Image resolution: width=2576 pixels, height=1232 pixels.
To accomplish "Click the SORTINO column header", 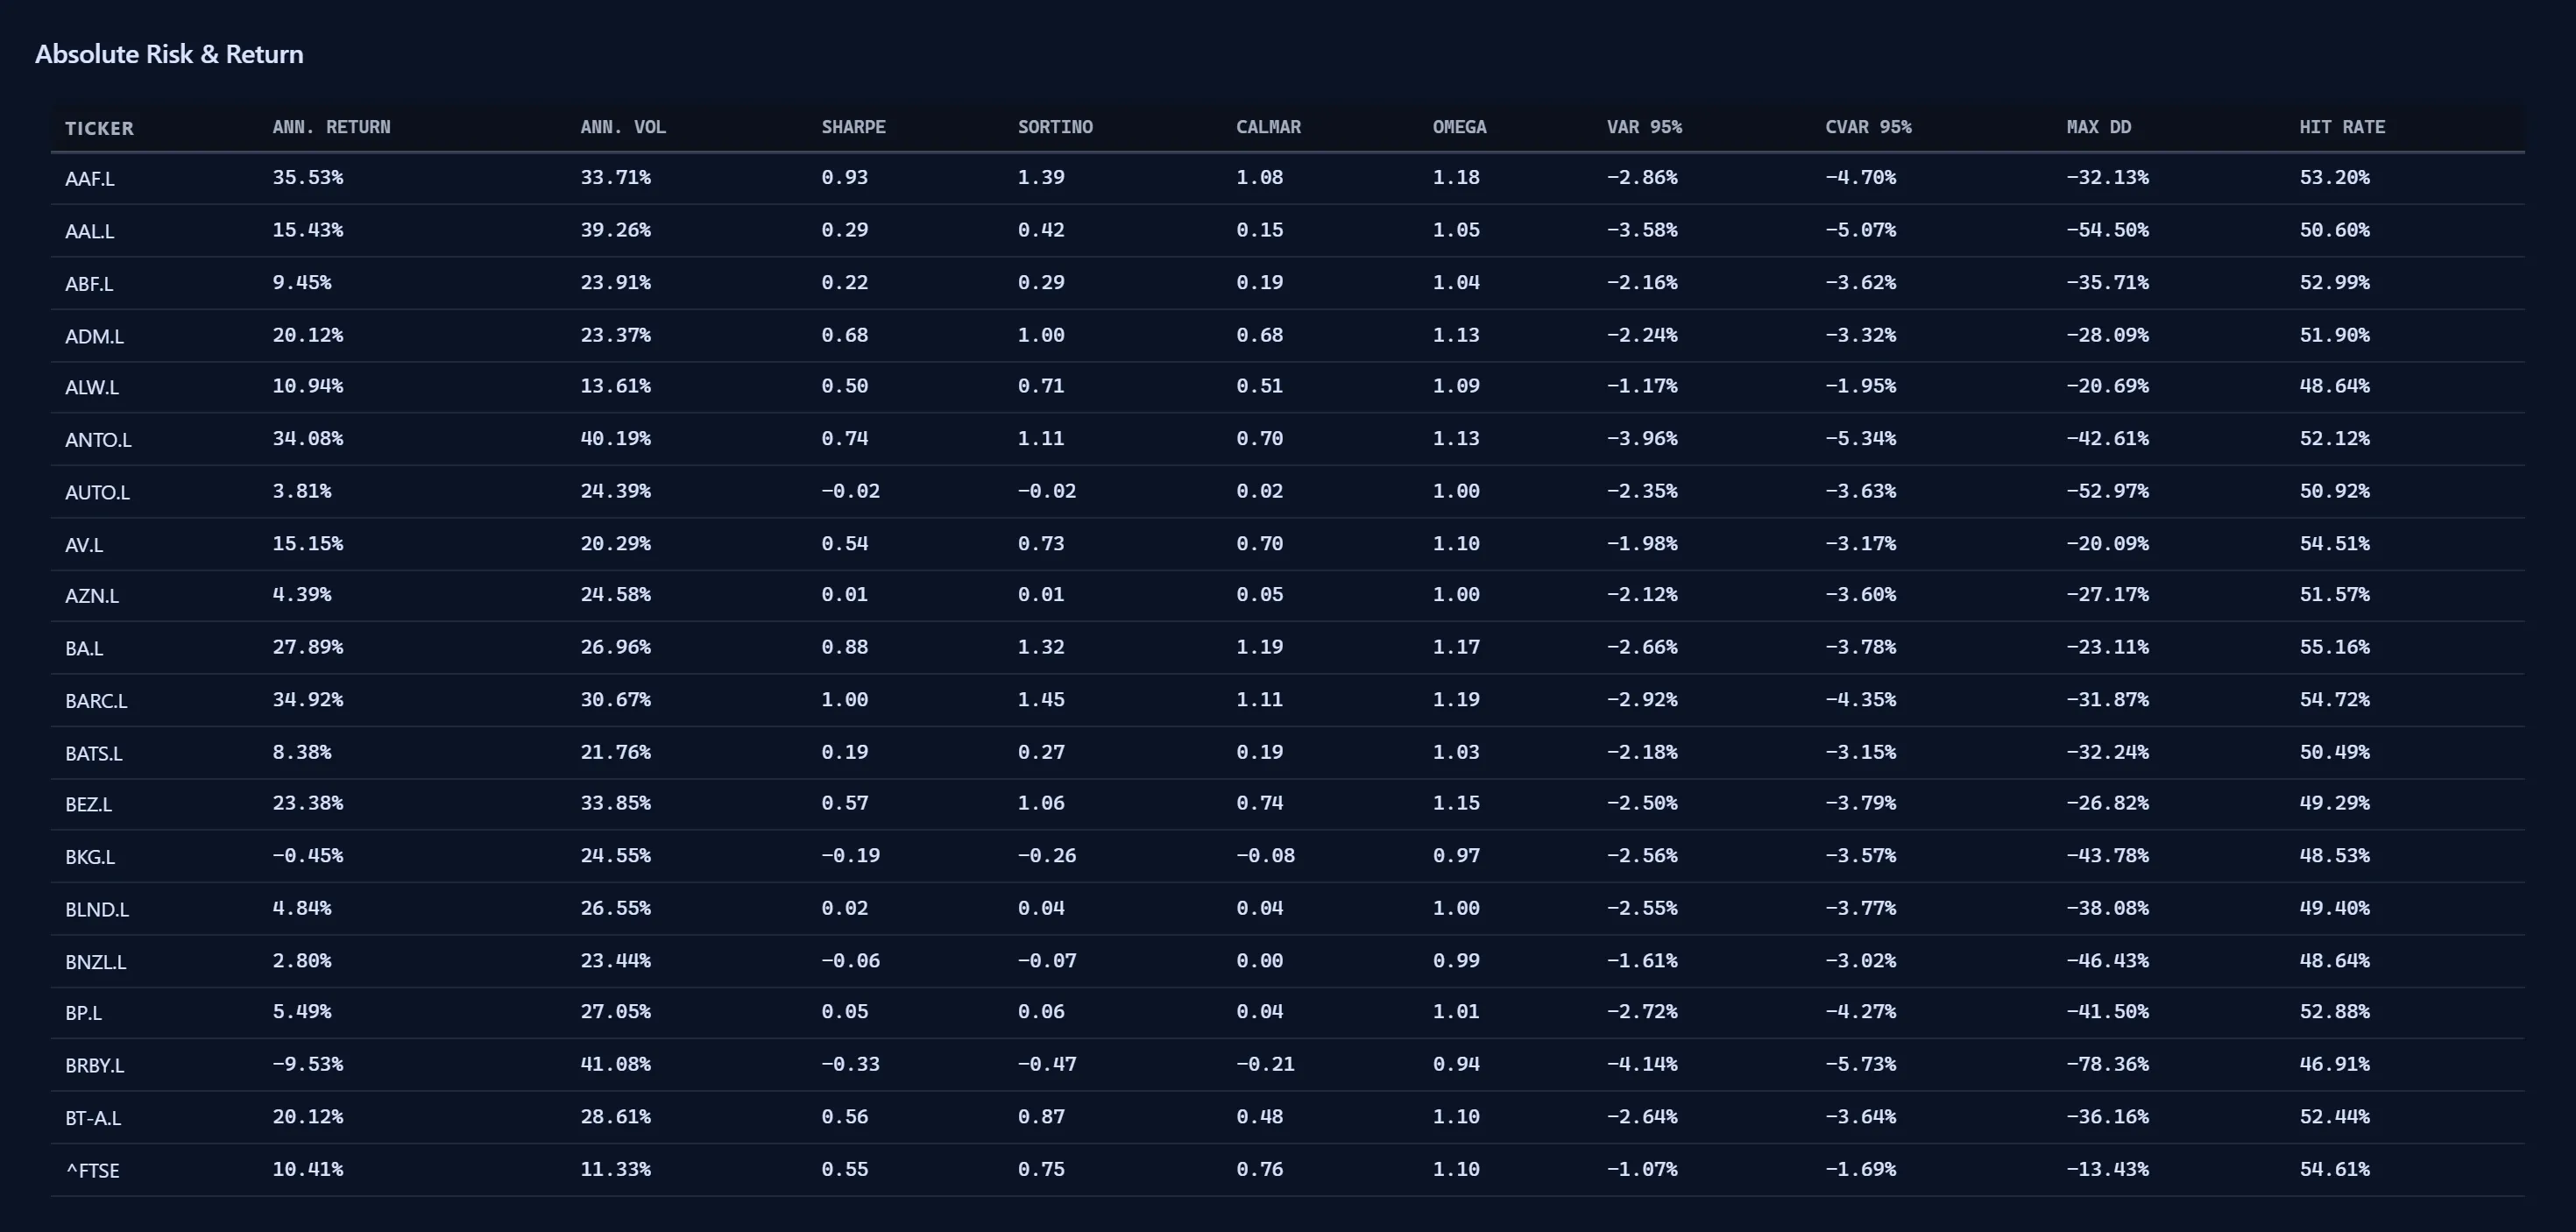I will 1055,127.
